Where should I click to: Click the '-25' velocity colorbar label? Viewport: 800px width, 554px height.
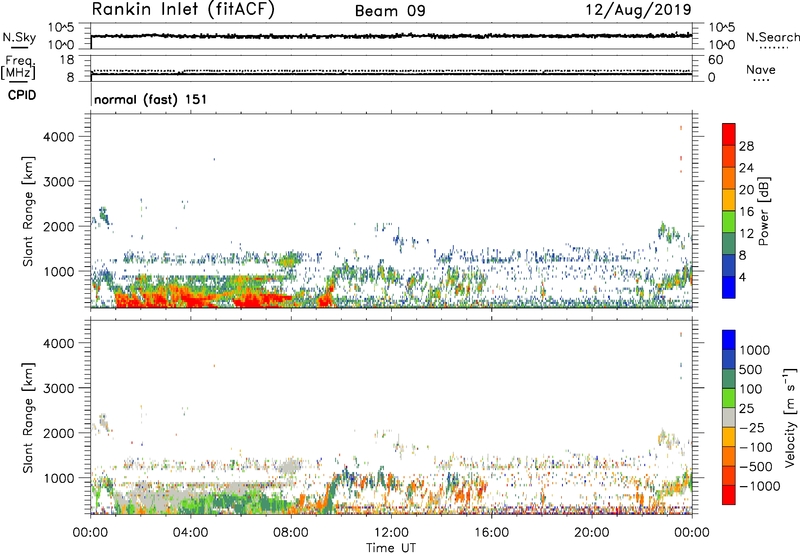(751, 428)
